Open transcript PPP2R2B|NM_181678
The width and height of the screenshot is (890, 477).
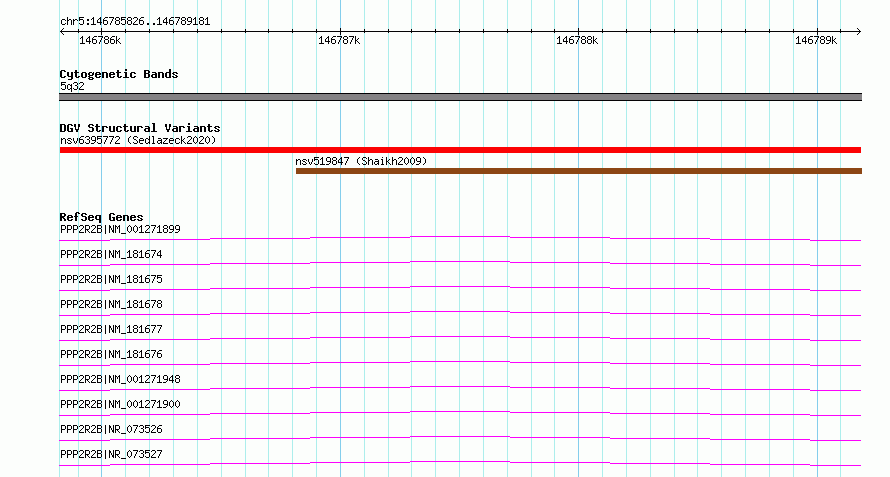pos(111,304)
